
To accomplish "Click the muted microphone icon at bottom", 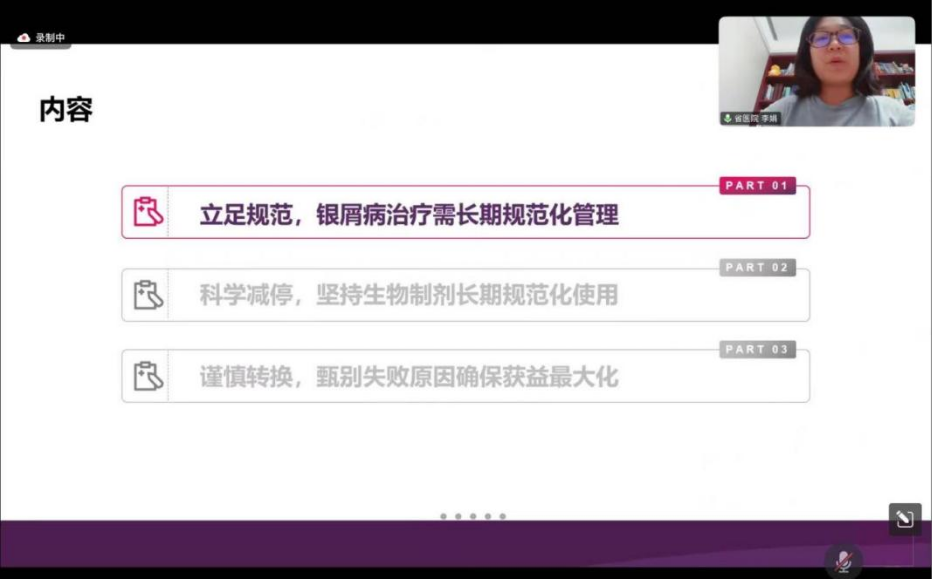I will pyautogui.click(x=843, y=561).
